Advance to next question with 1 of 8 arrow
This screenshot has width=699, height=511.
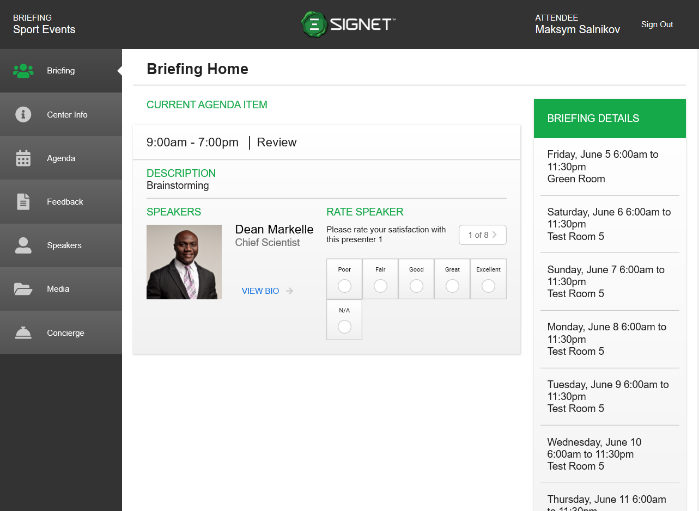[x=493, y=235]
